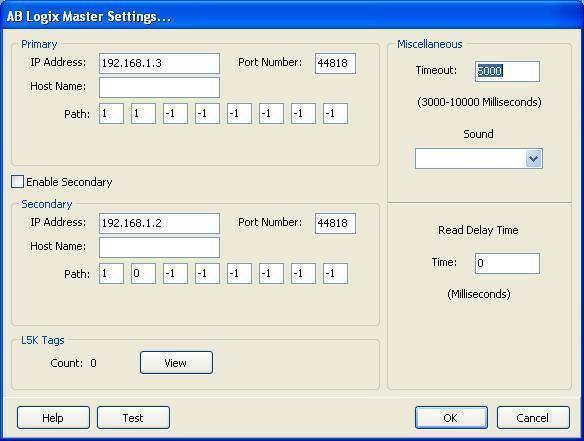The height and width of the screenshot is (441, 584).
Task: Click the Primary Host Name field
Action: coord(159,88)
